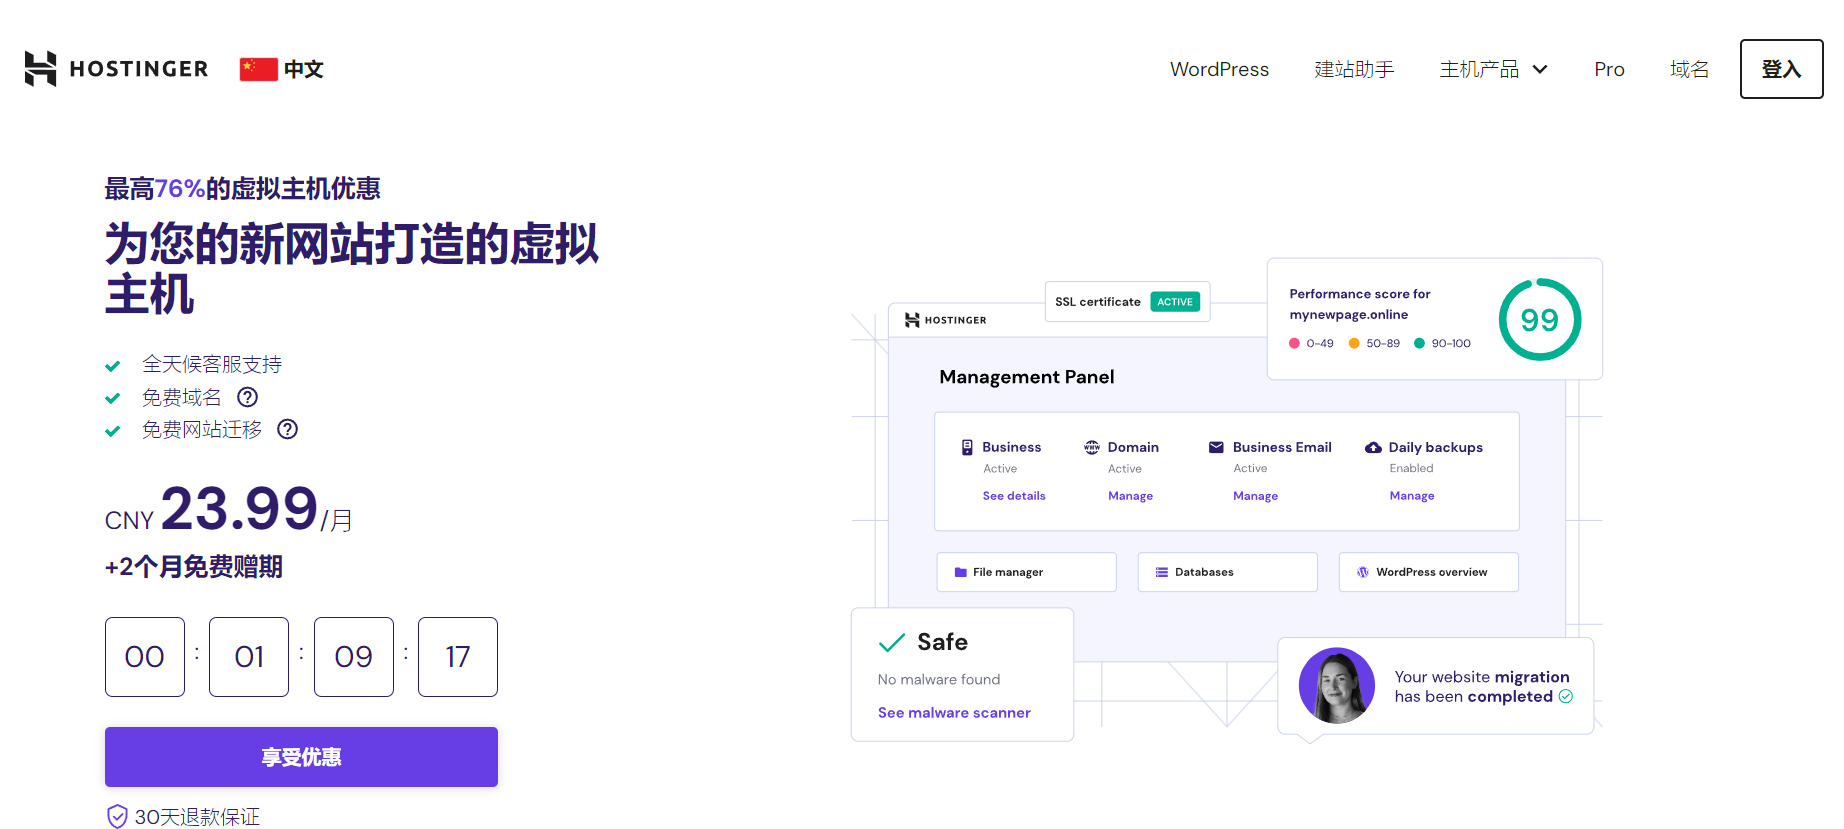
Task: Click the orange 50-89 score legend dot
Action: [x=1354, y=343]
